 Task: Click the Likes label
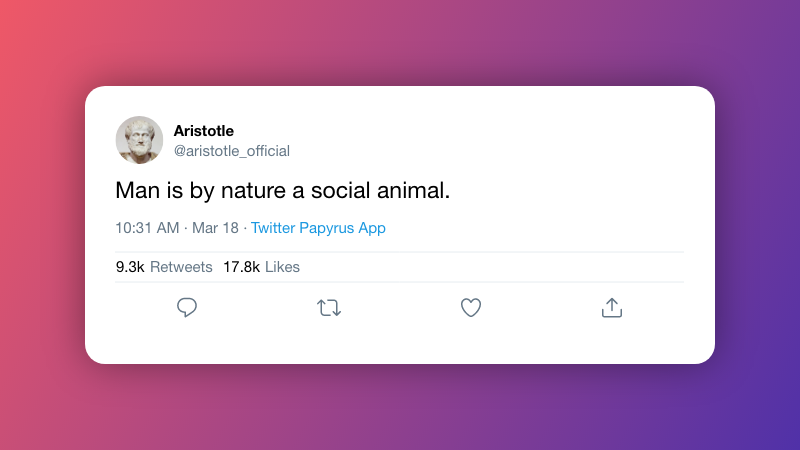click(x=282, y=267)
